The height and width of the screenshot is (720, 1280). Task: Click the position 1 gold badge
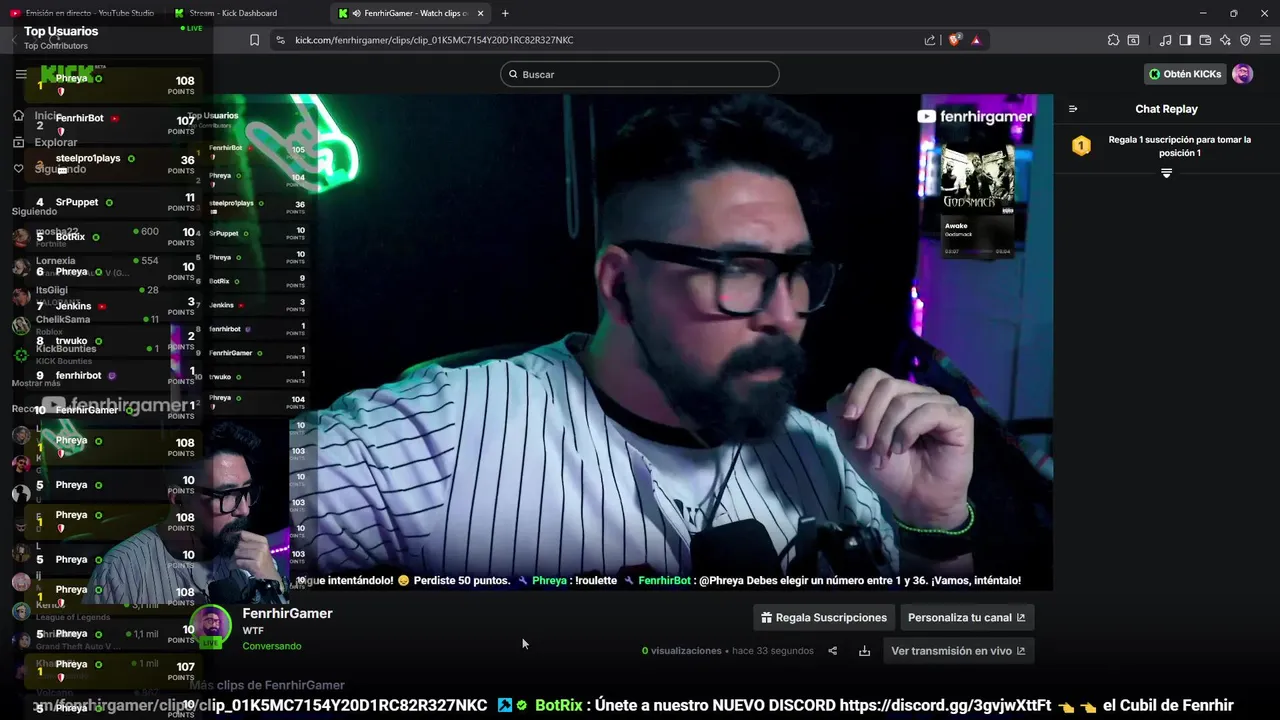tap(1081, 146)
